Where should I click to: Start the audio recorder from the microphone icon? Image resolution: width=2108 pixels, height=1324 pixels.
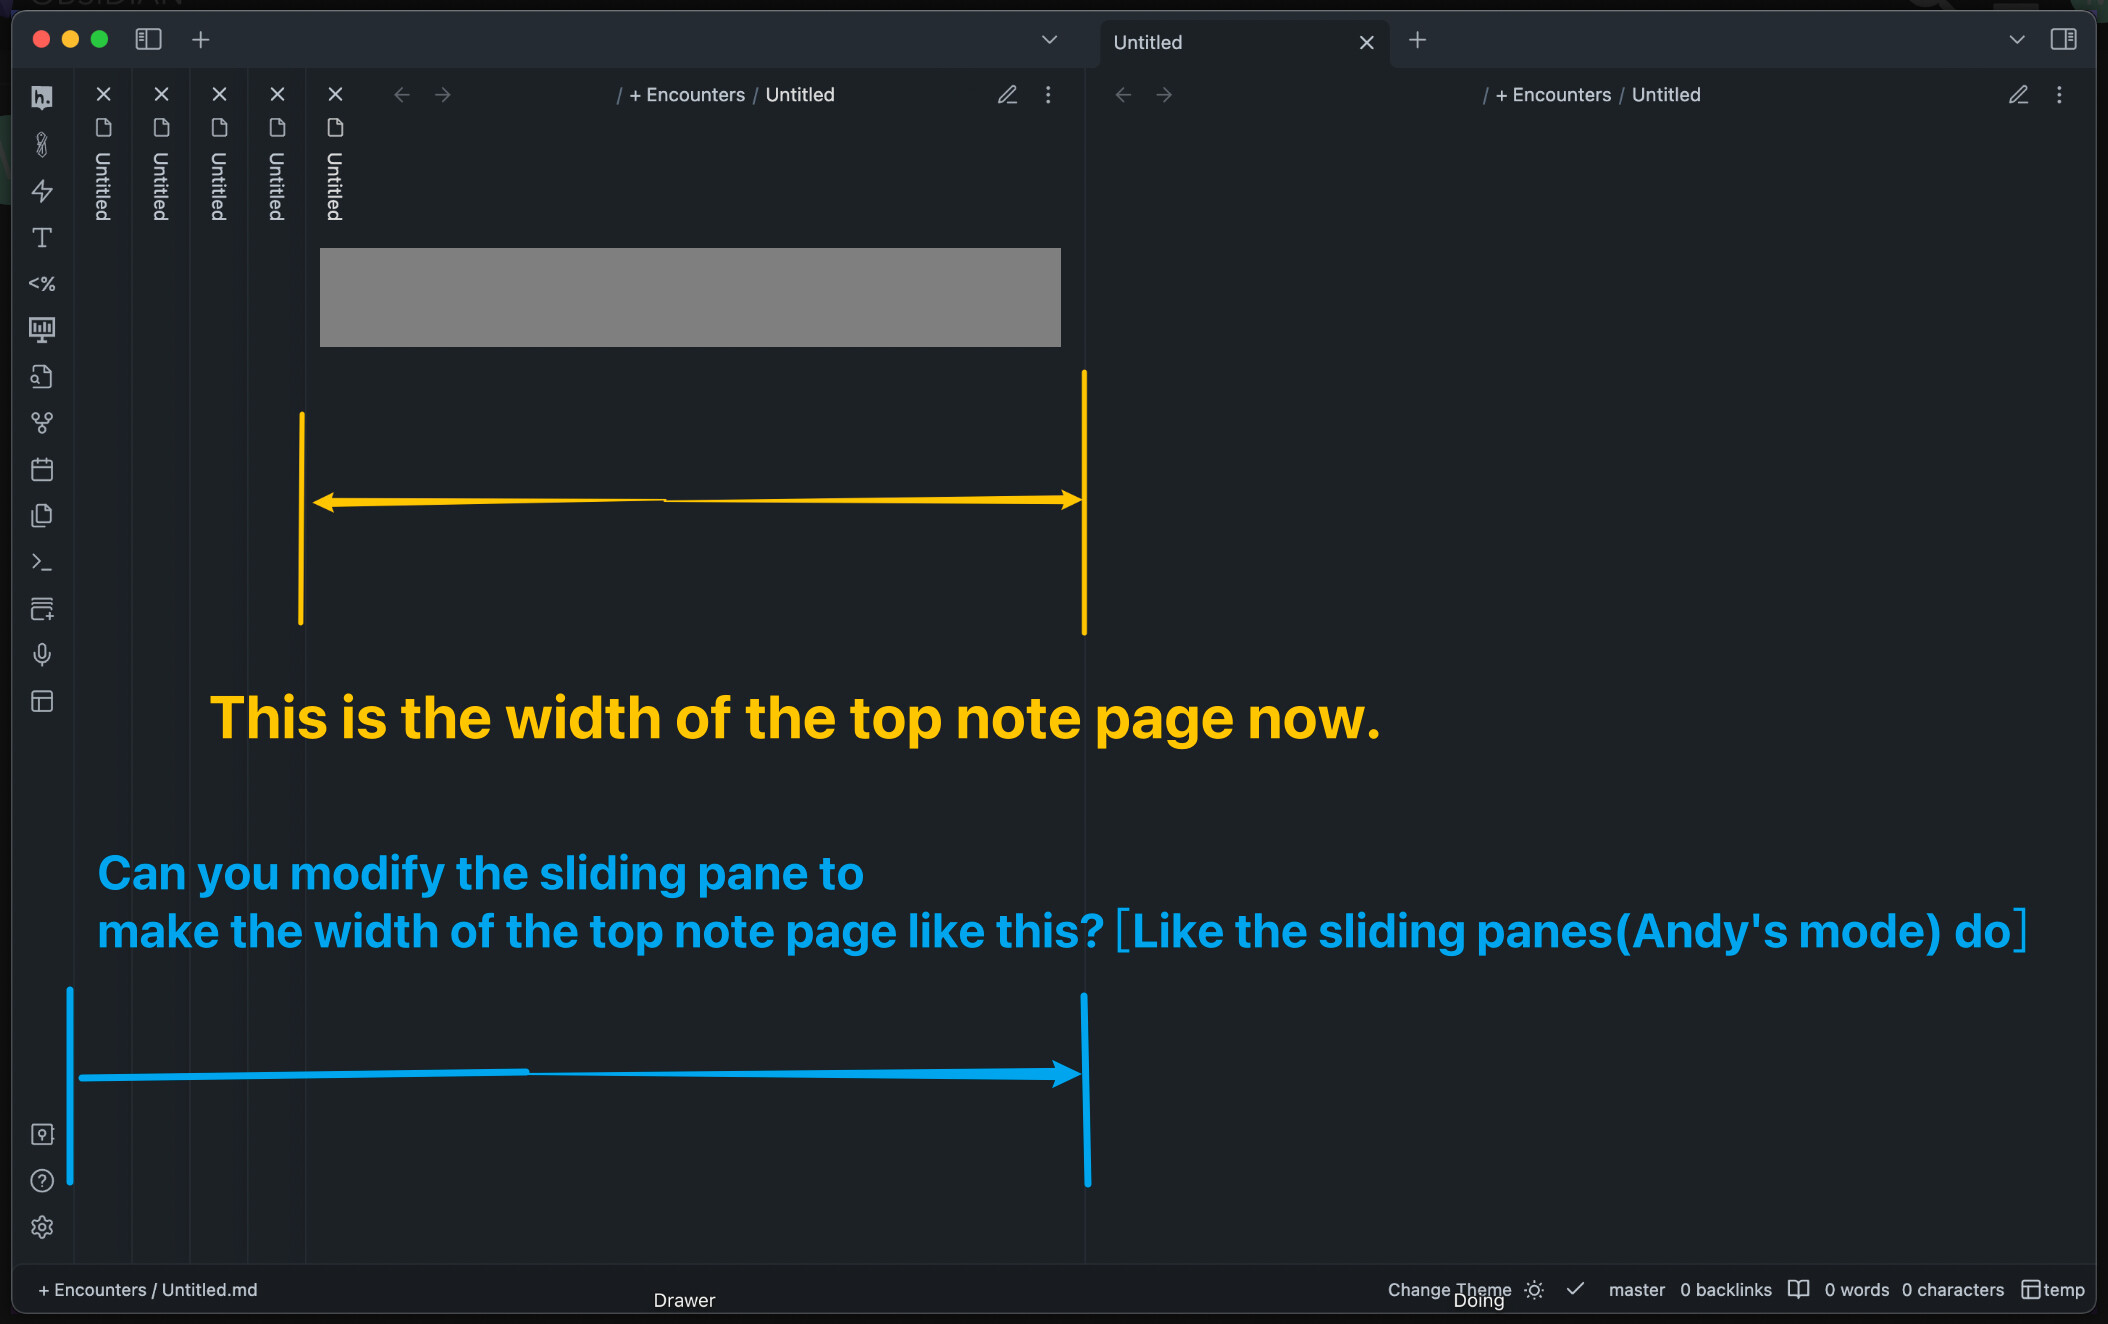coord(42,654)
